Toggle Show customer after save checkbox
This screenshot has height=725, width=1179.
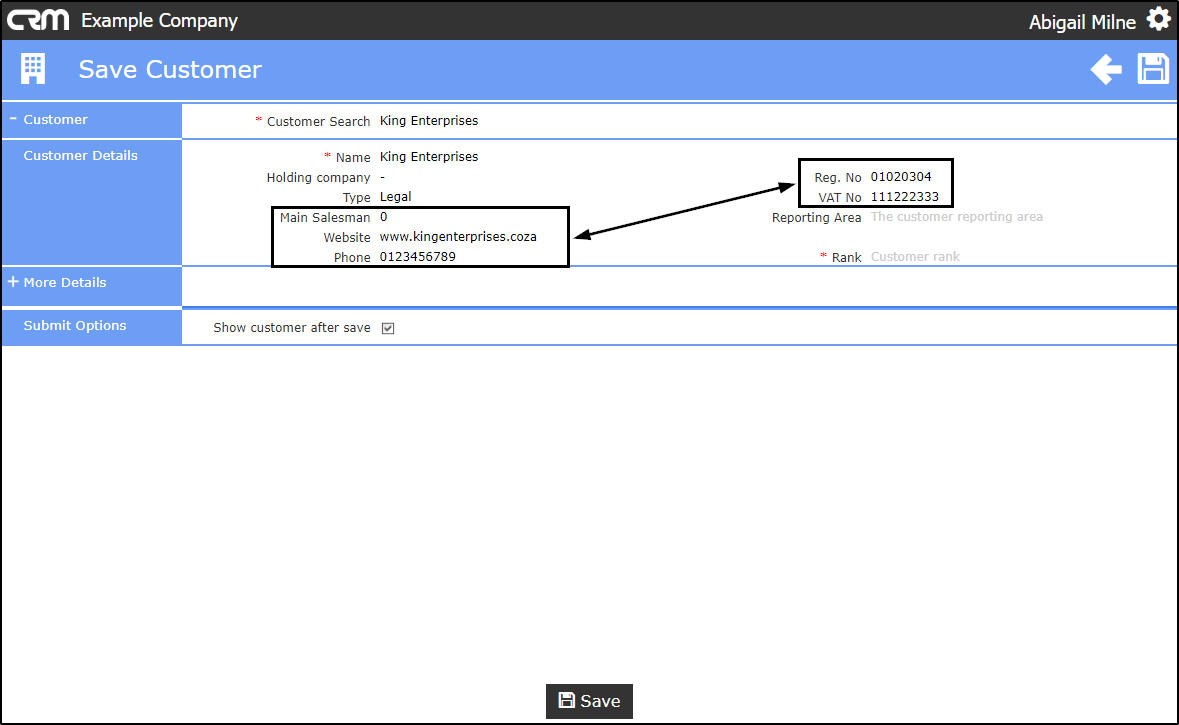pos(388,328)
